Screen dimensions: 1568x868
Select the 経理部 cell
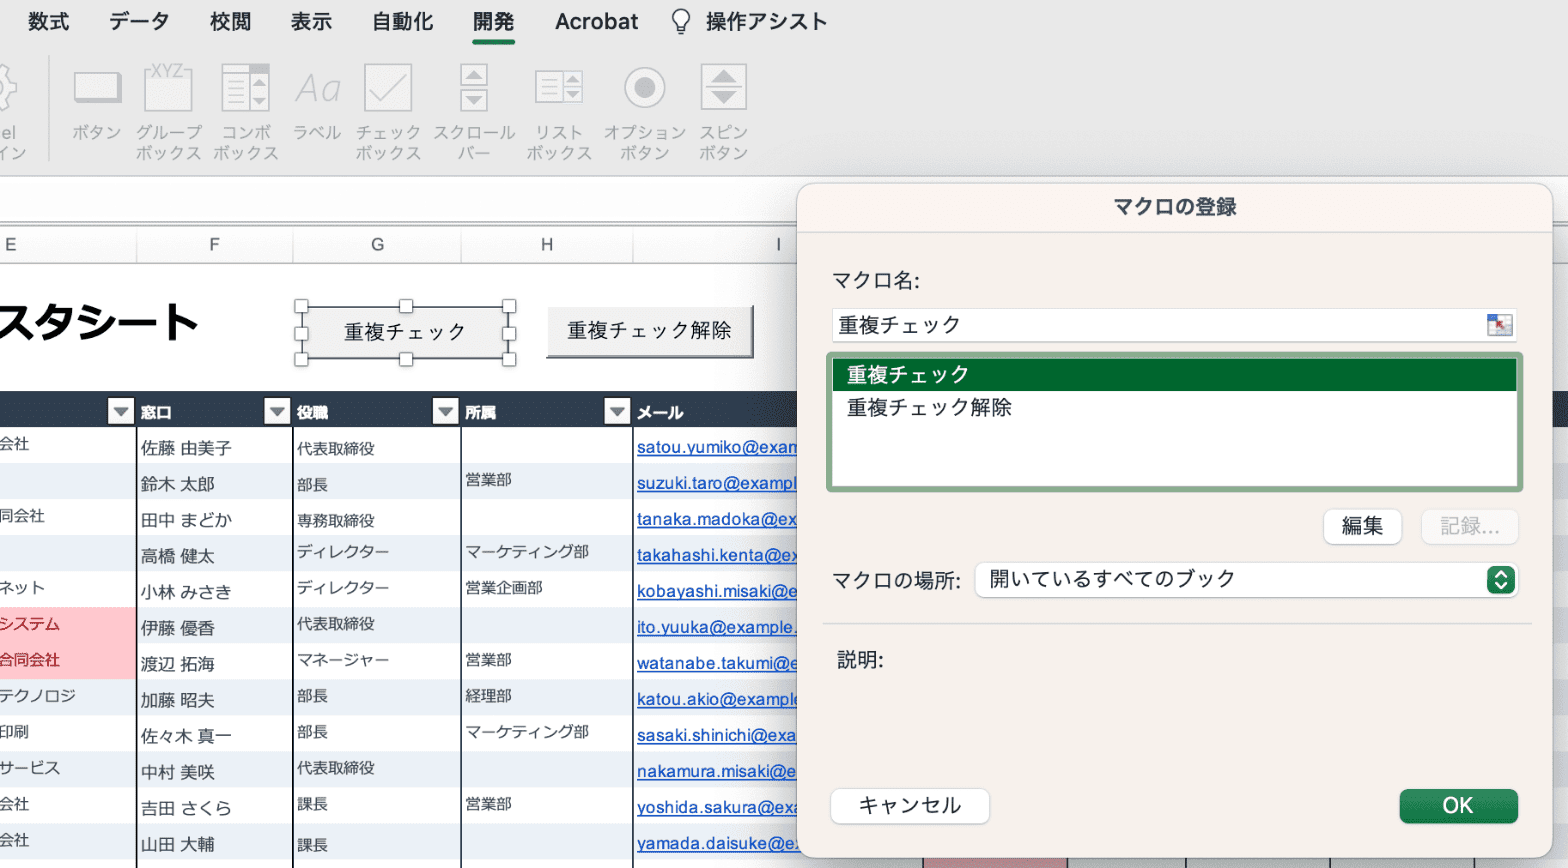pos(547,697)
